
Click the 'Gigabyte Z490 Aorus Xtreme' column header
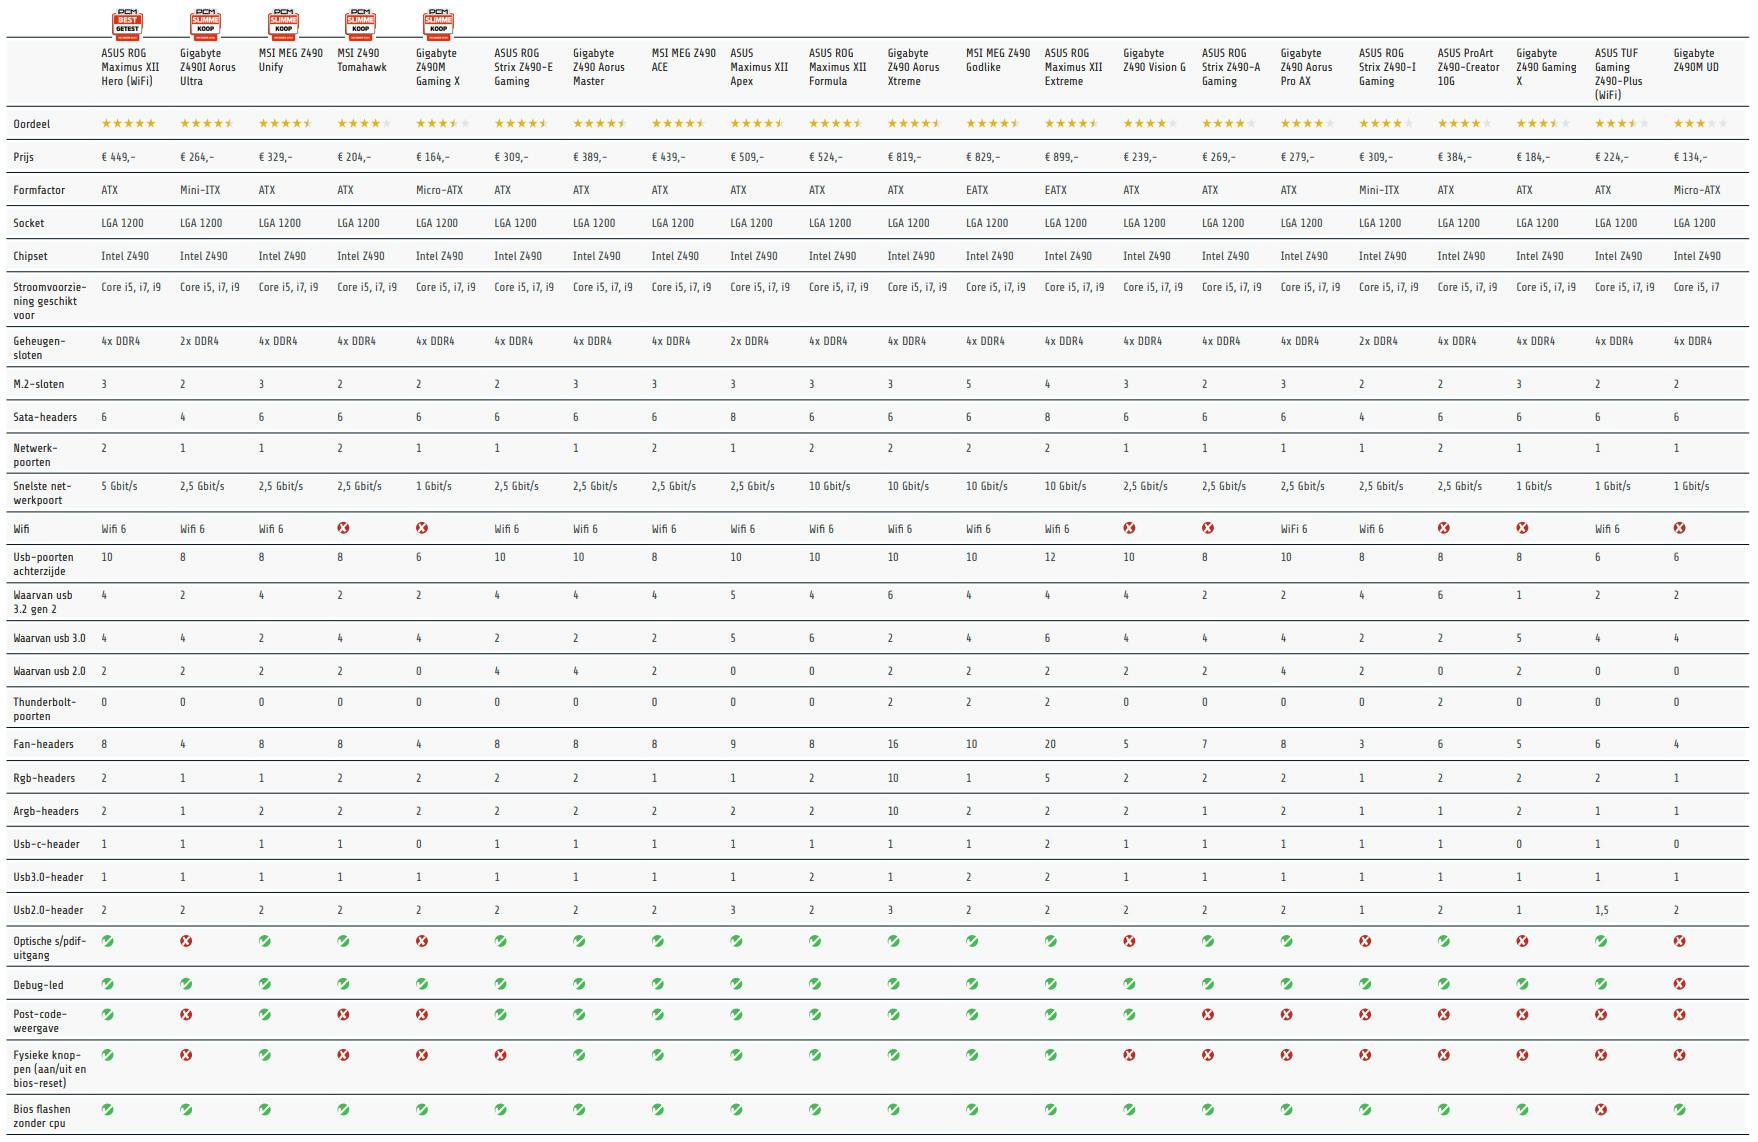coord(913,67)
